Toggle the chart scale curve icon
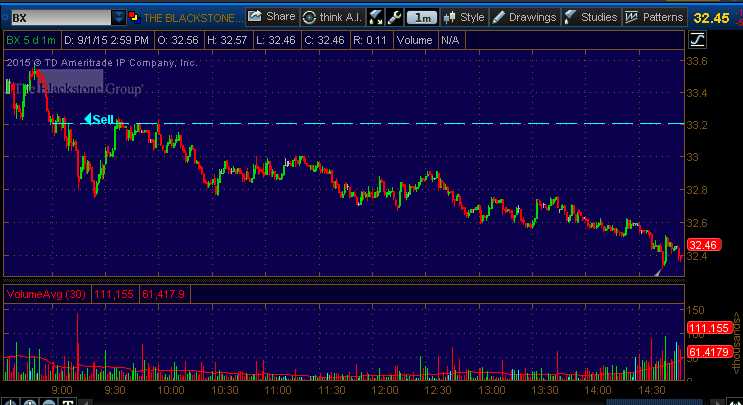The image size is (743, 405). point(696,40)
